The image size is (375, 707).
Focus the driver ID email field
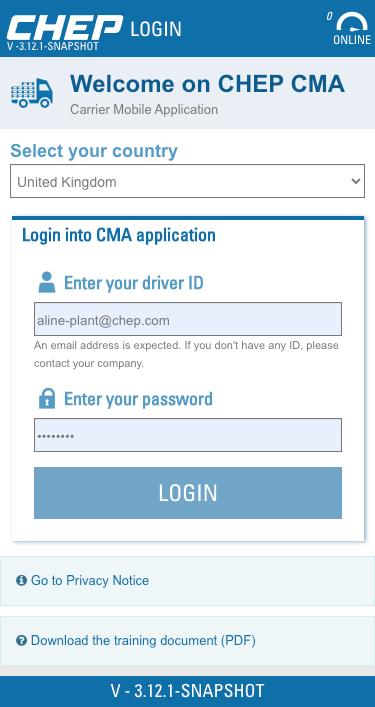coord(188,319)
